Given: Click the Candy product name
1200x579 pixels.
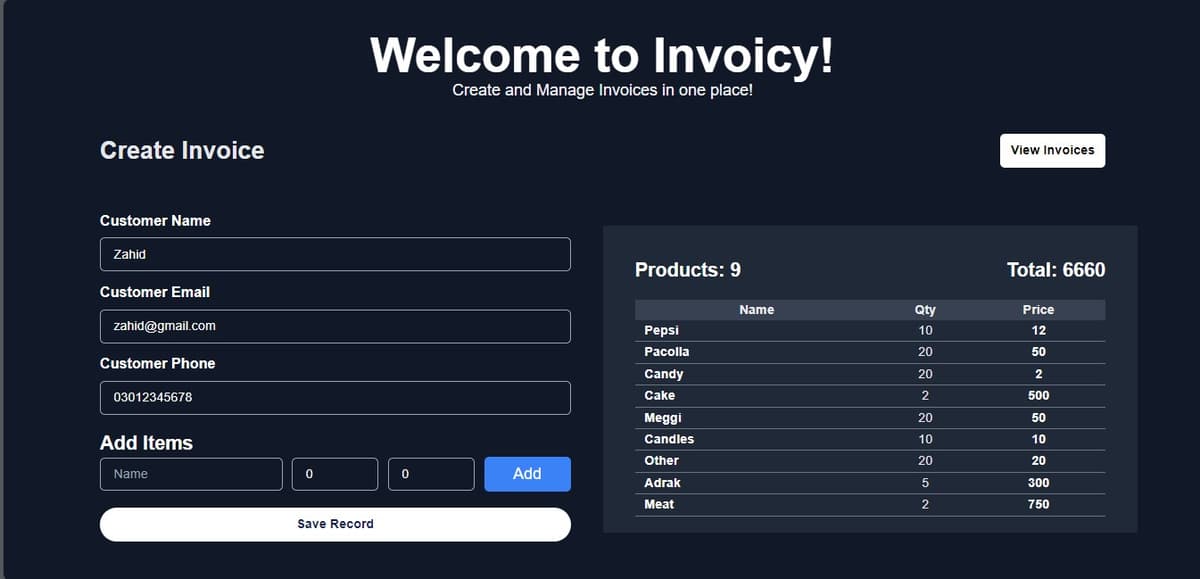Looking at the screenshot, I should [x=663, y=374].
